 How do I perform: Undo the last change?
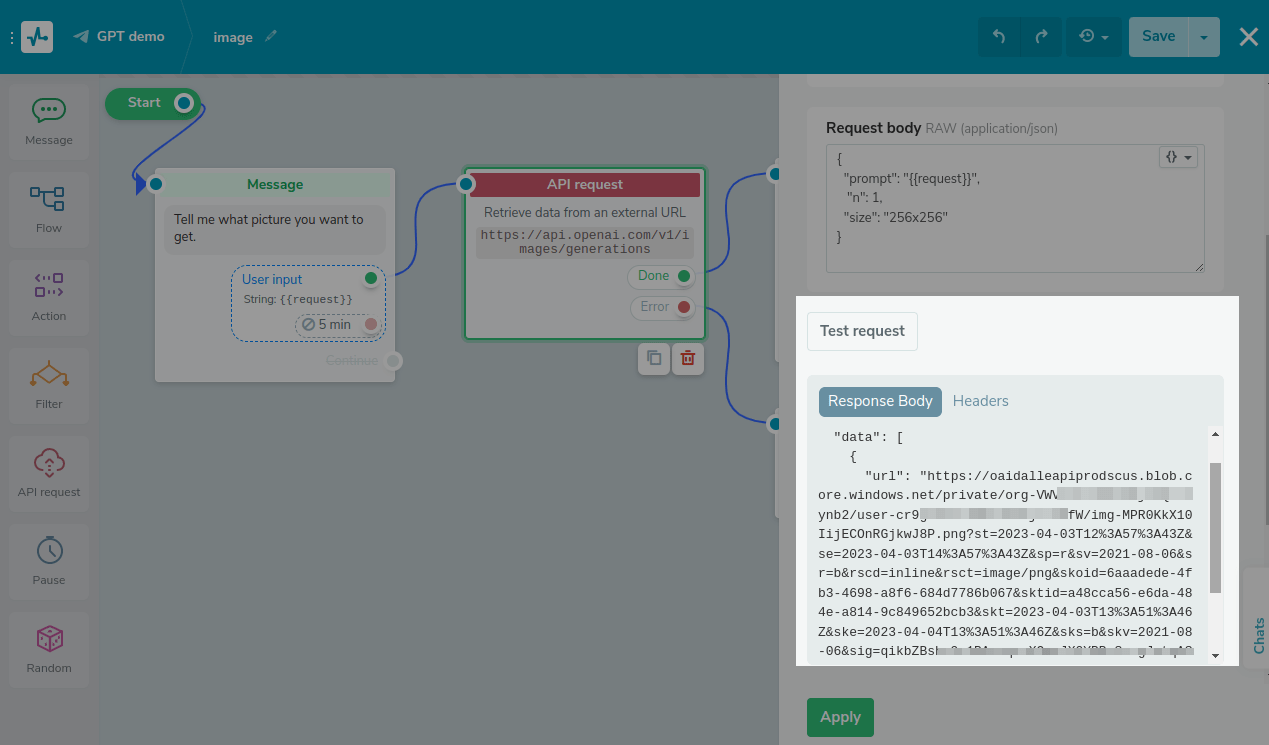(x=999, y=36)
